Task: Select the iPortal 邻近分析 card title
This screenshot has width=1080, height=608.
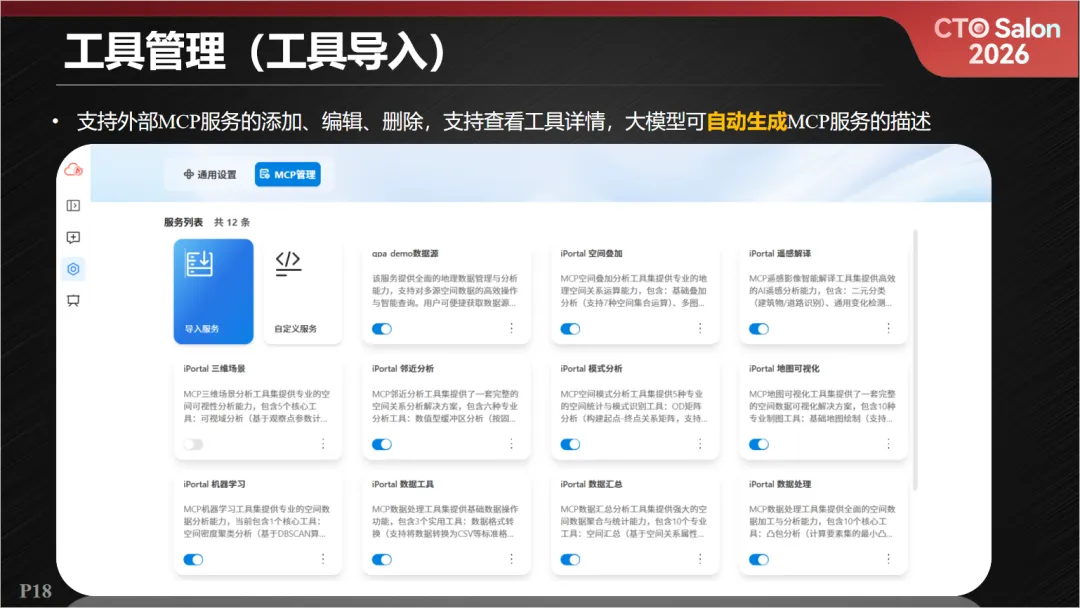Action: 403,368
